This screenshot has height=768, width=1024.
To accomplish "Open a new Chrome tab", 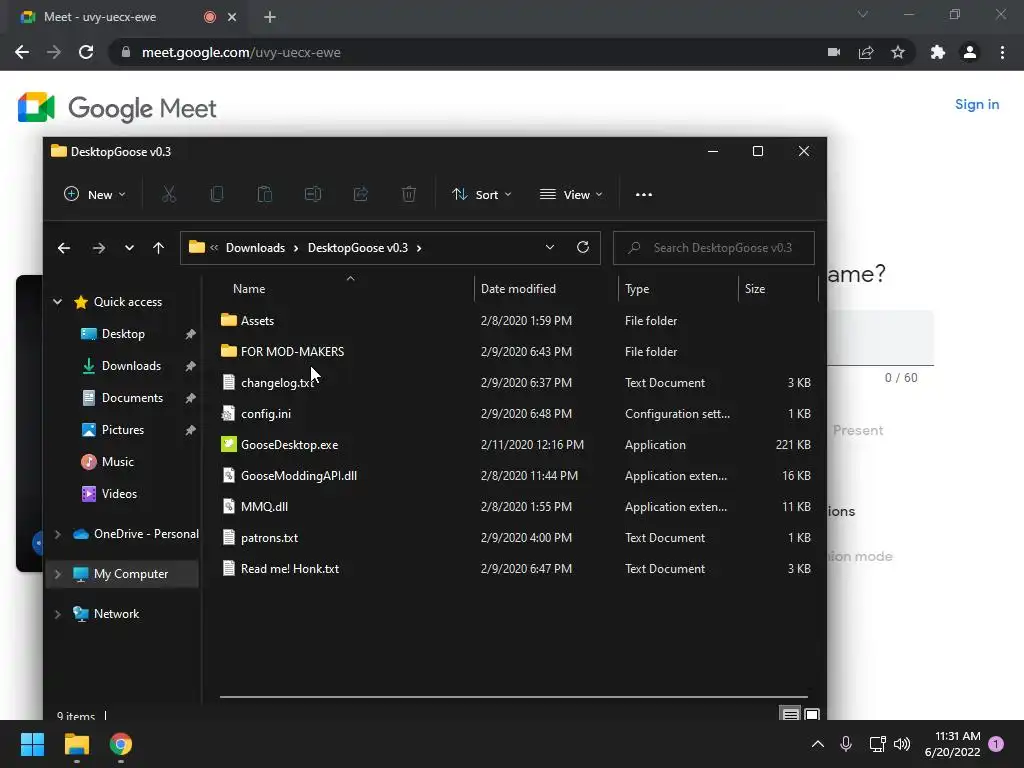I will pyautogui.click(x=270, y=17).
